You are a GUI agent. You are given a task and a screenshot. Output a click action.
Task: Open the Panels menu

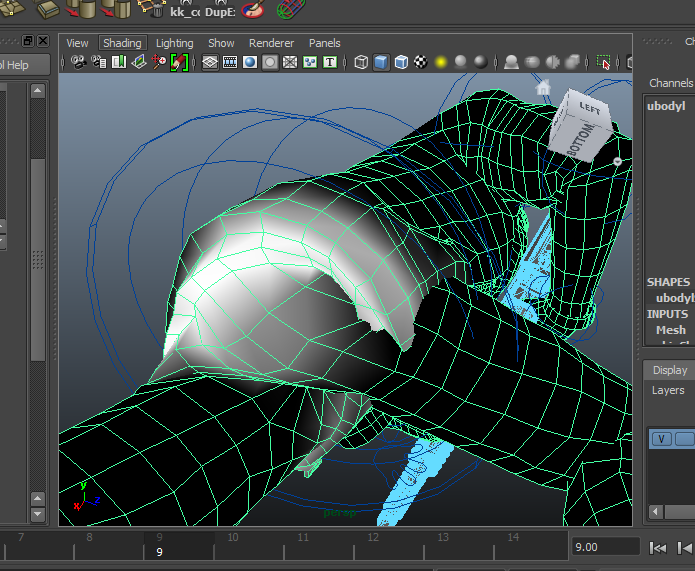point(324,43)
